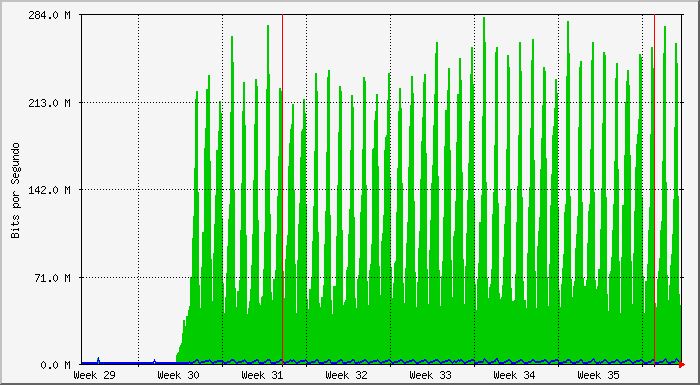Click the red vertical line near Week 31
Image resolution: width=700 pixels, height=385 pixels.
click(x=283, y=189)
